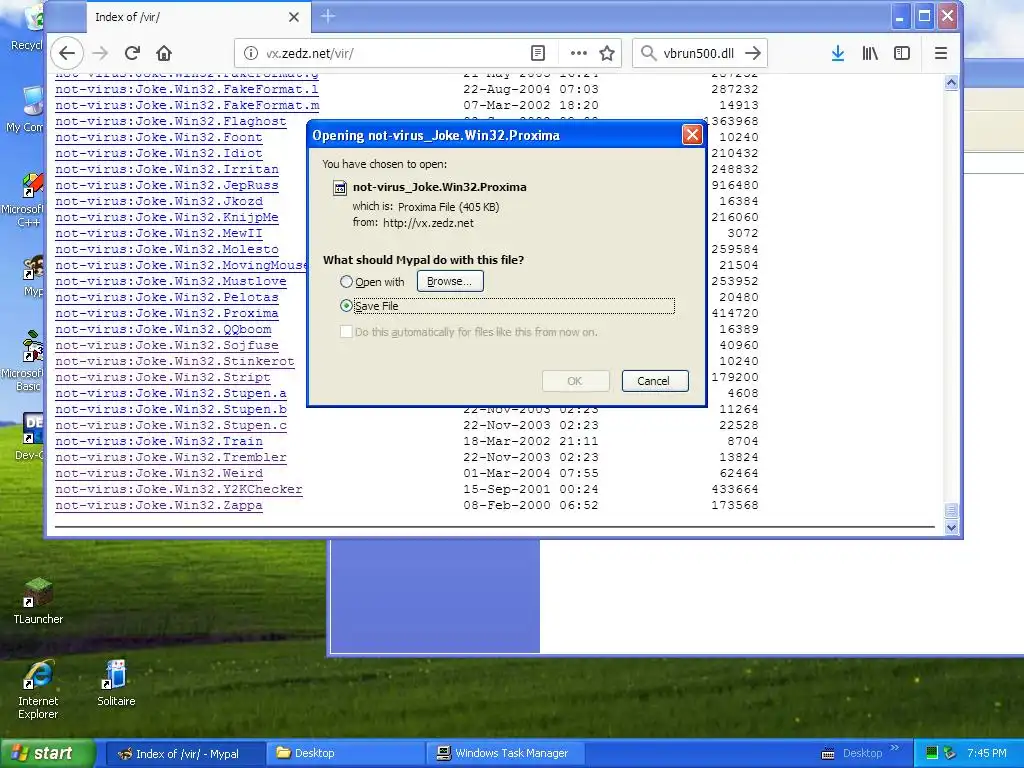Click the search box containing vbrun500.dll
This screenshot has width=1024, height=768.
(x=699, y=54)
